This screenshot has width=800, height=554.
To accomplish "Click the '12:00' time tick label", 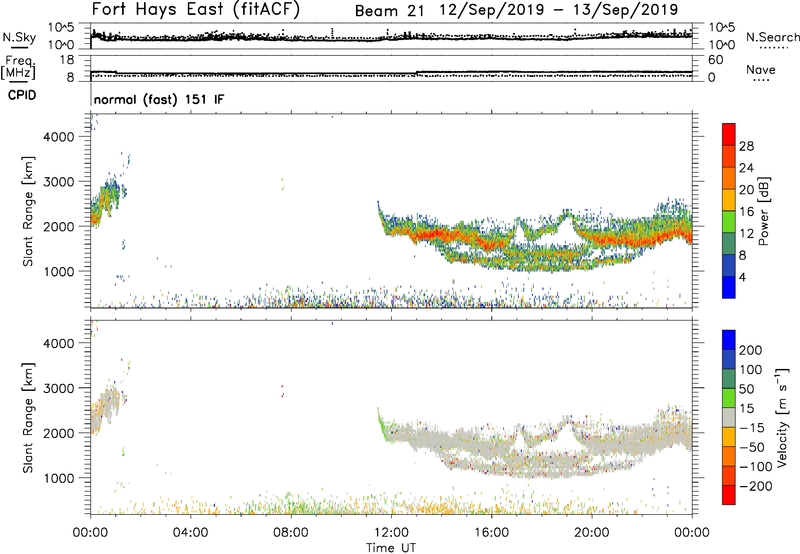I will point(391,533).
